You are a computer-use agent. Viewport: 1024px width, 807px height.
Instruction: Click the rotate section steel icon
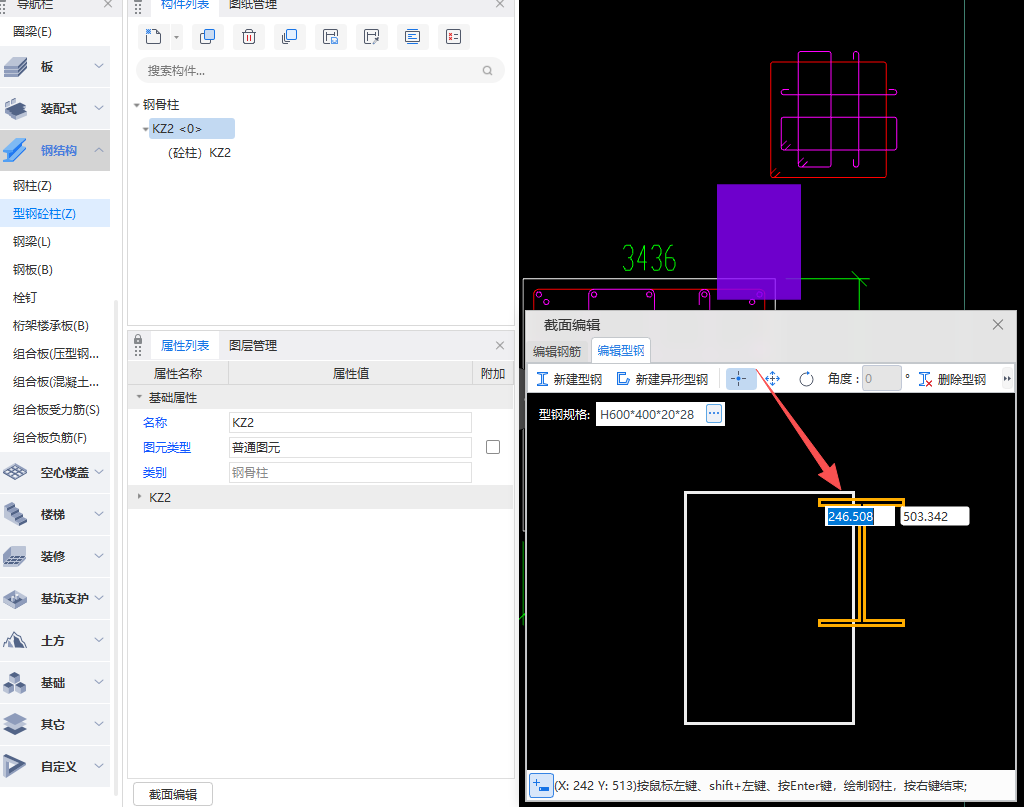(806, 379)
